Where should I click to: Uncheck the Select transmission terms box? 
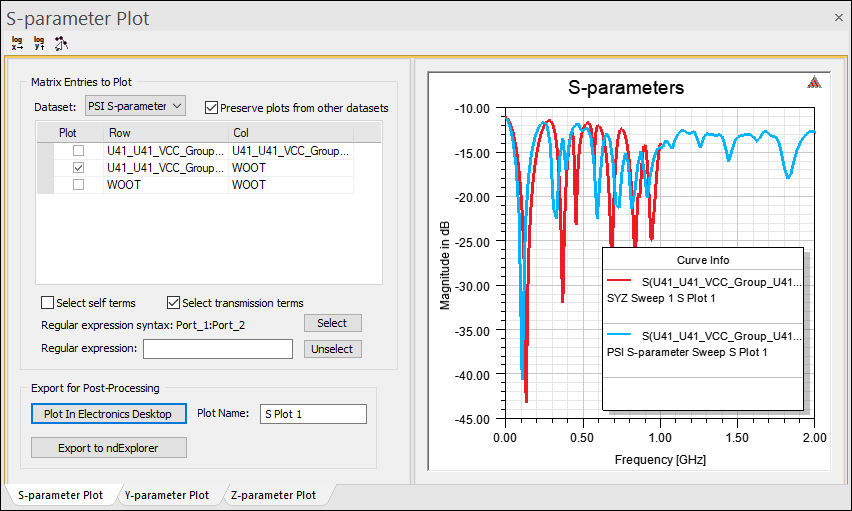(x=173, y=303)
